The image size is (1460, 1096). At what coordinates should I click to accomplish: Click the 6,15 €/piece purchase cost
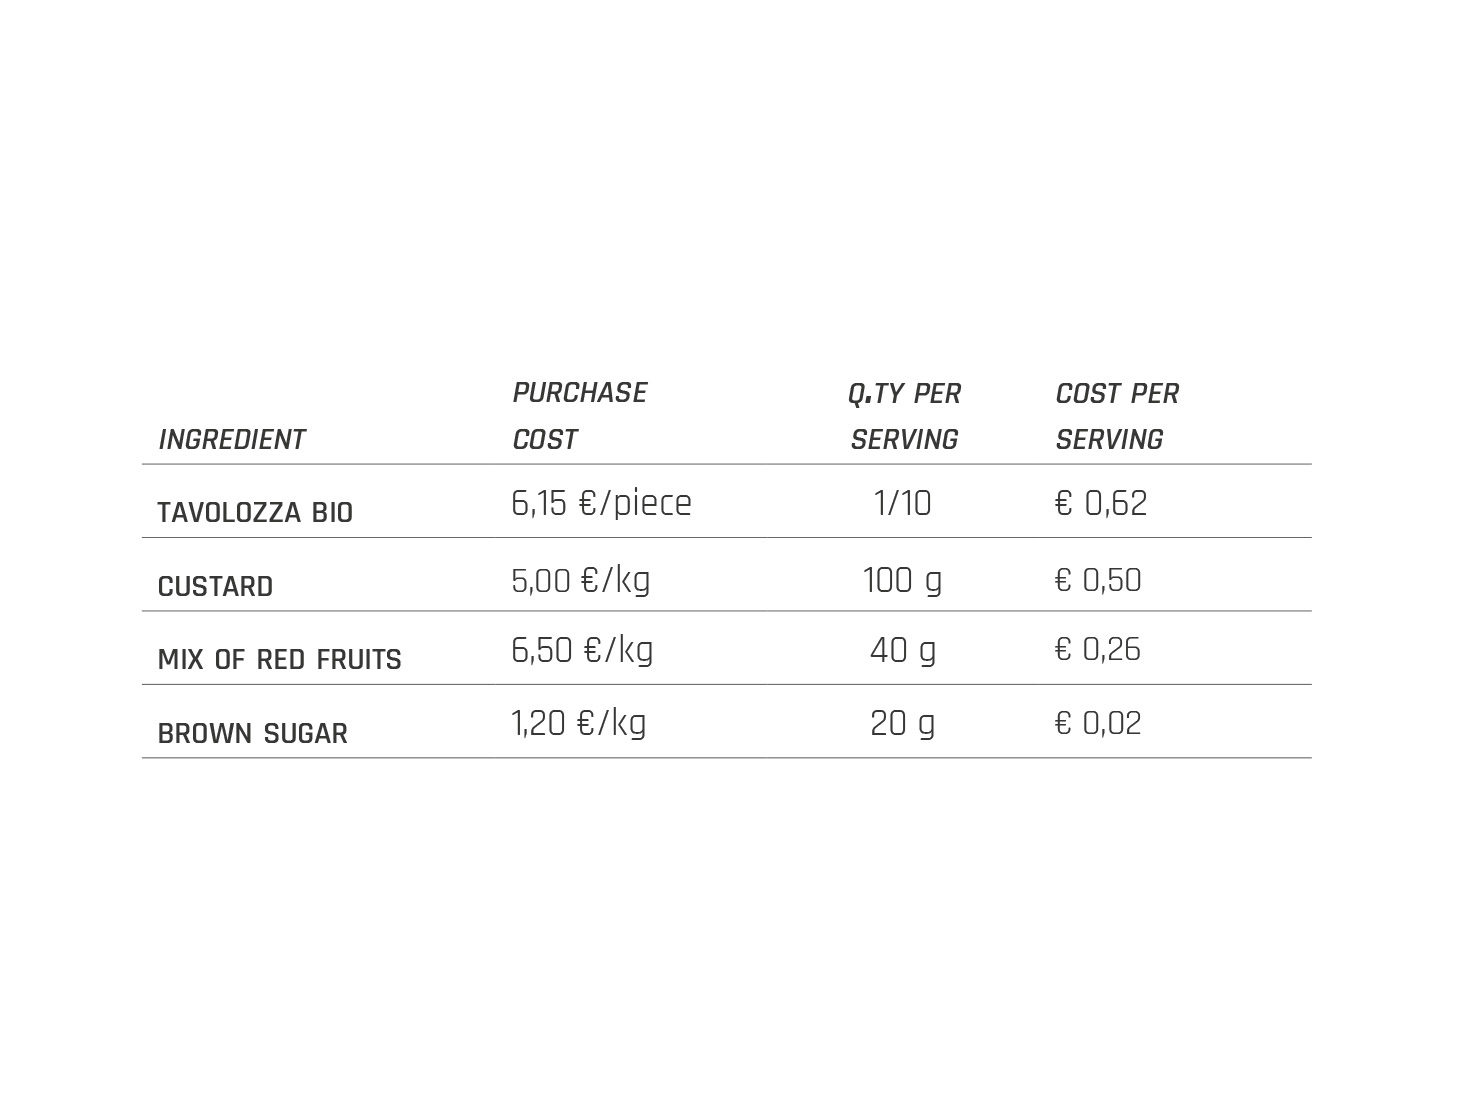(601, 503)
